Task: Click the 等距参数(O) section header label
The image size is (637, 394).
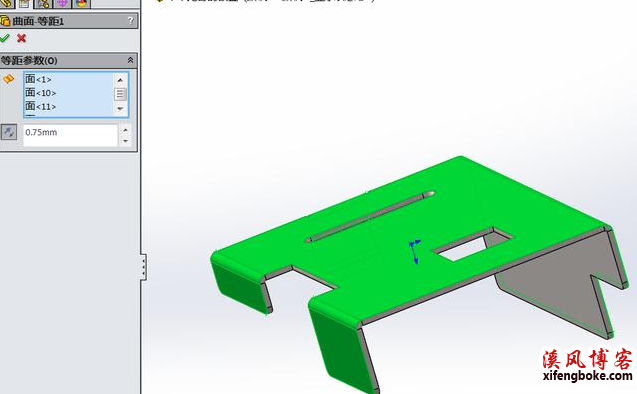Action: coord(29,61)
